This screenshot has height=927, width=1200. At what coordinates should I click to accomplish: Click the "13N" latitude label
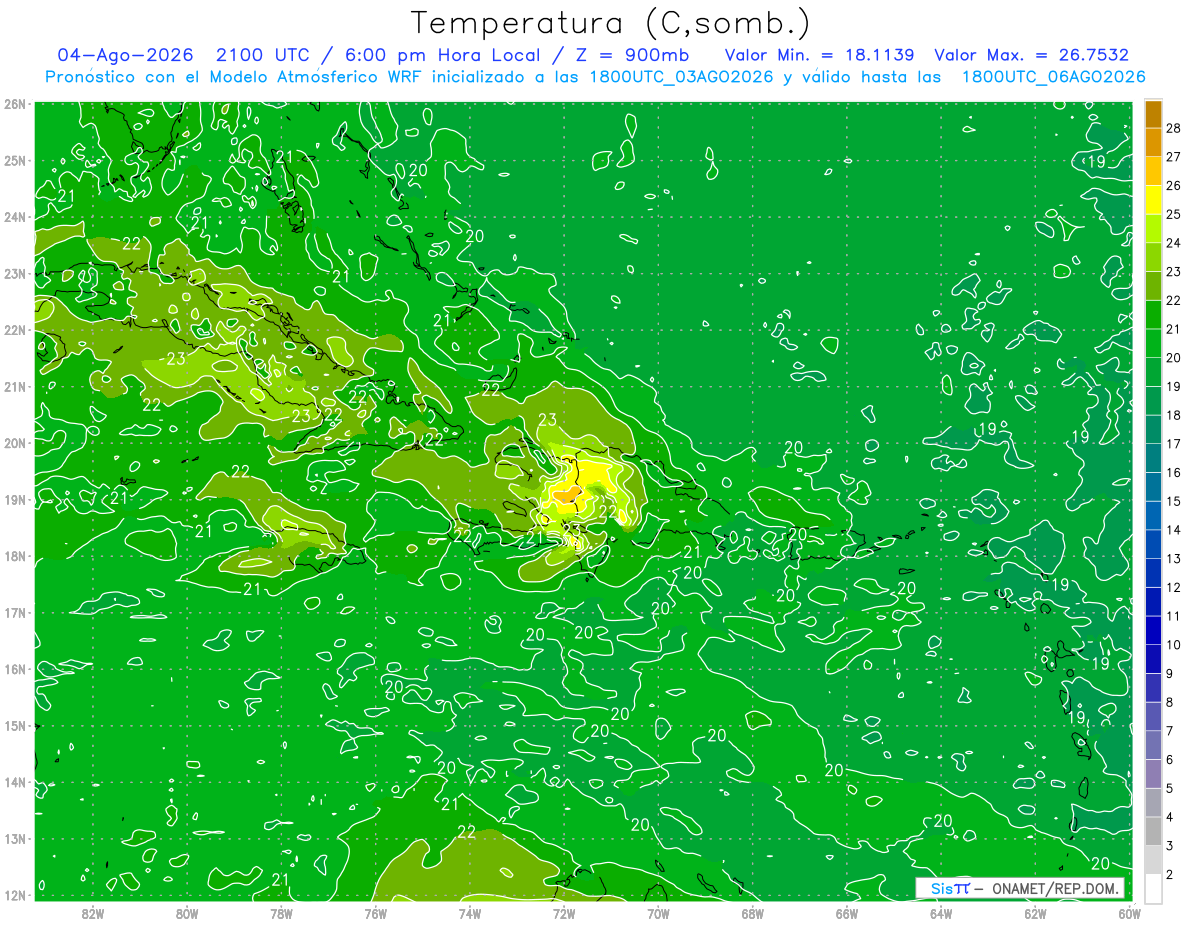[15, 838]
